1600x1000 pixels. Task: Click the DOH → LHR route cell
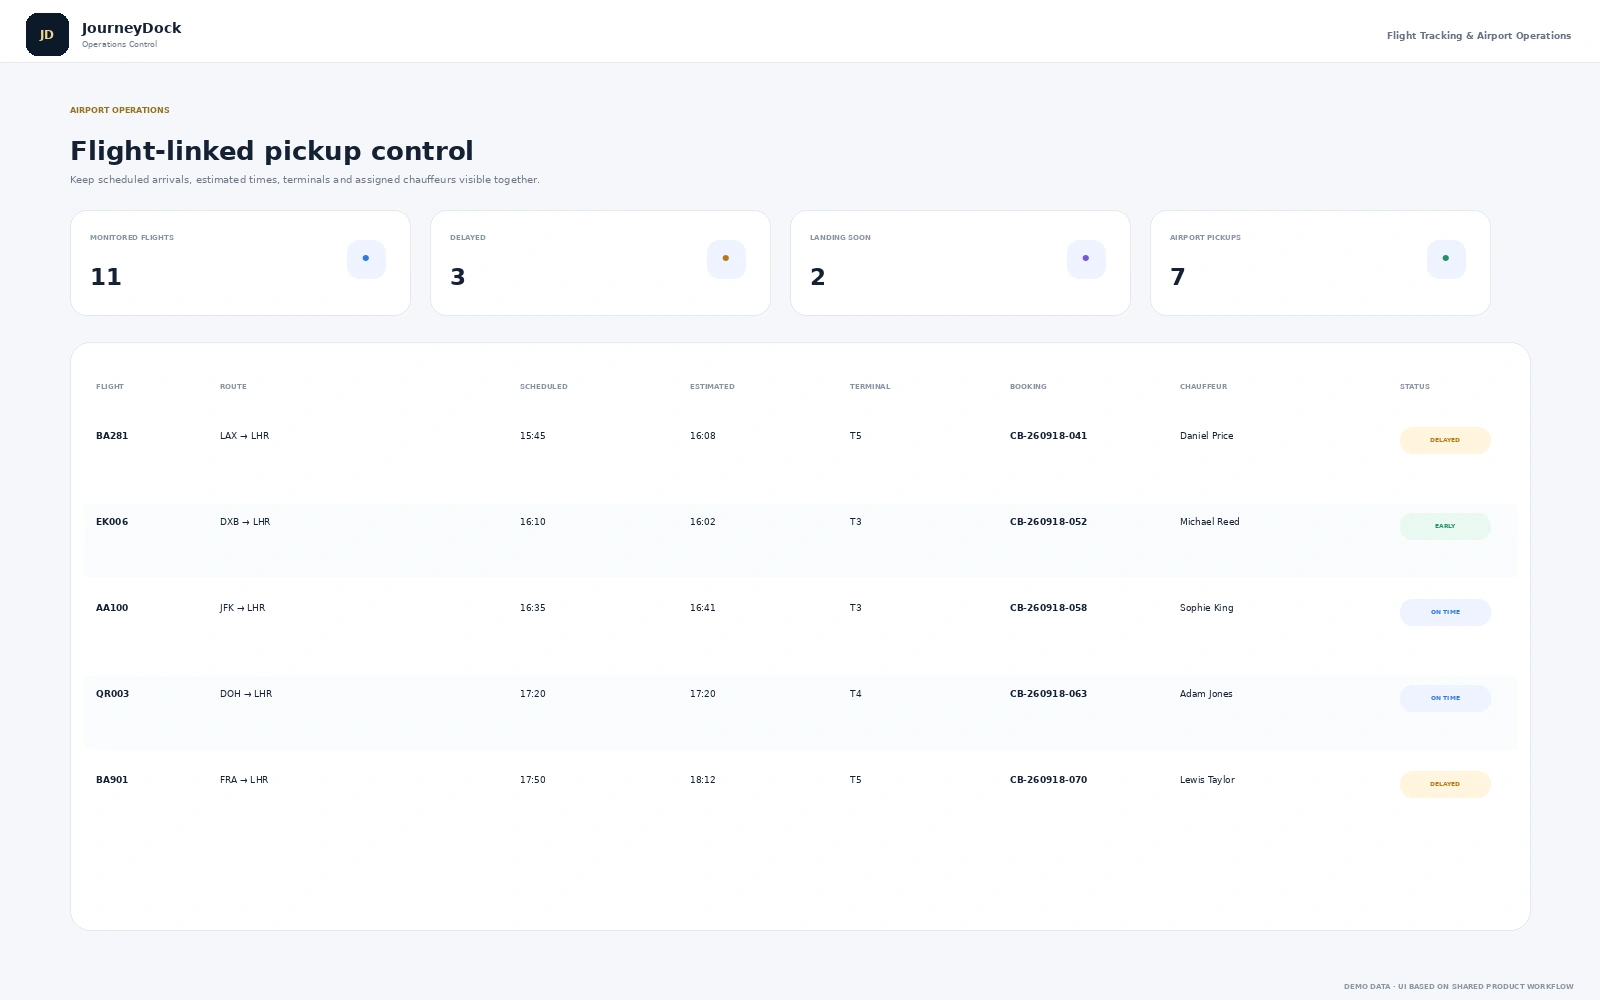(x=246, y=694)
